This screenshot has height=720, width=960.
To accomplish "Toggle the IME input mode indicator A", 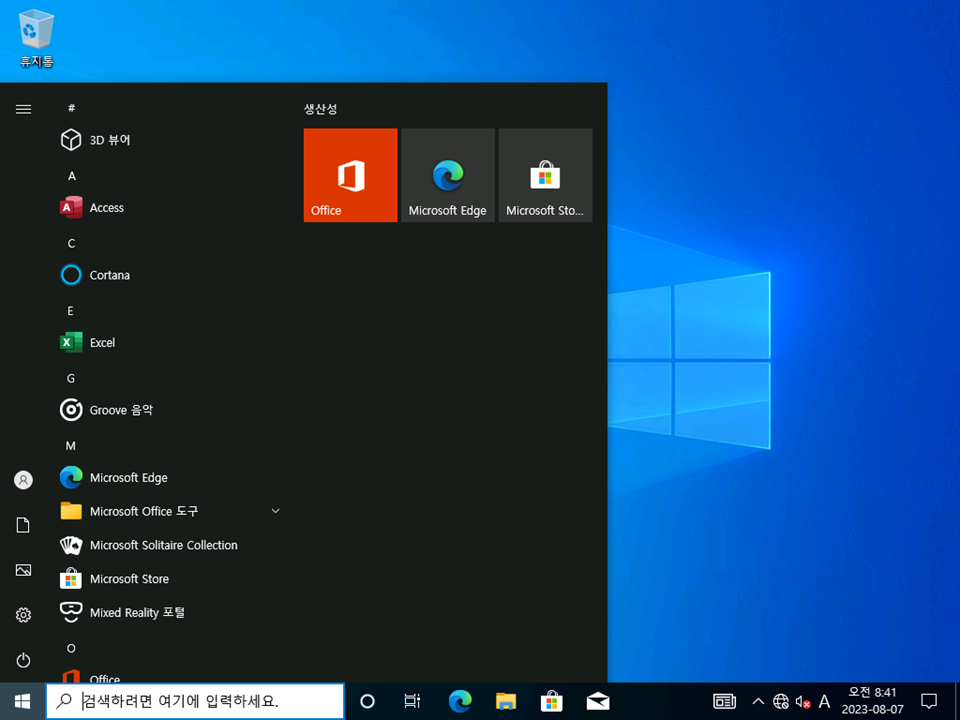I will tap(825, 701).
